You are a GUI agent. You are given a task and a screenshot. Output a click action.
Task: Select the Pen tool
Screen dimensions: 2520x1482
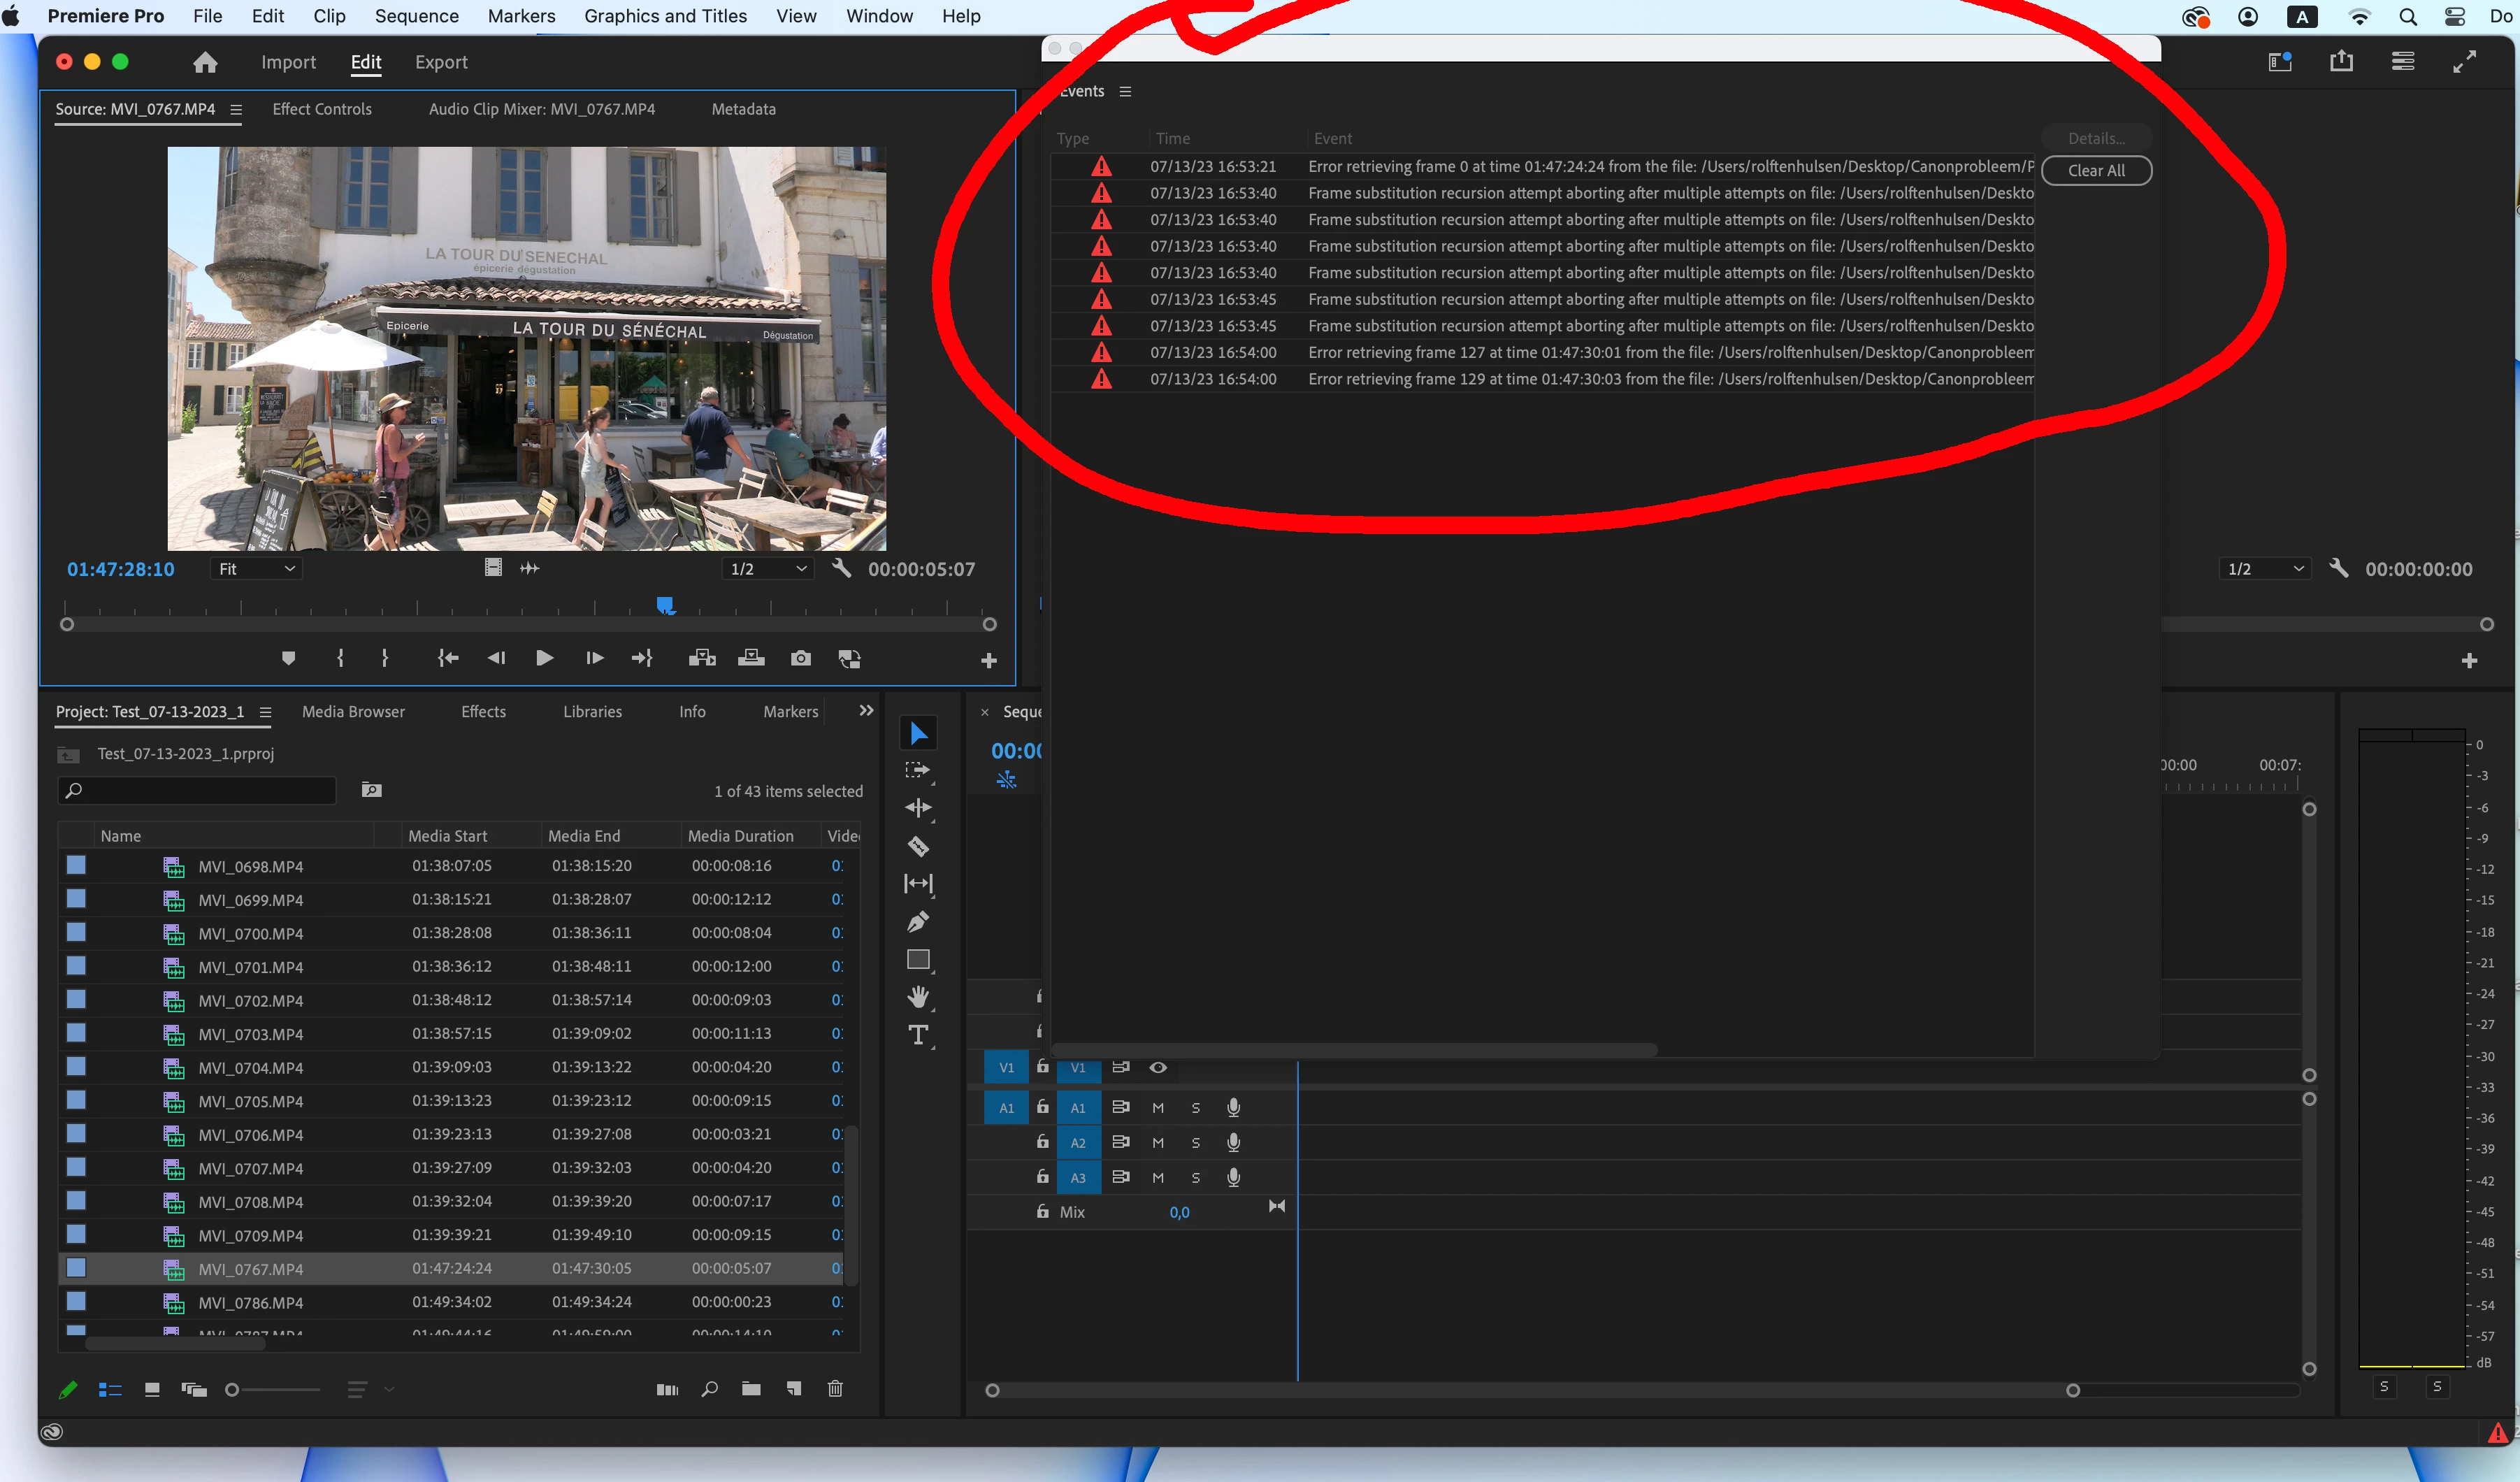click(x=918, y=922)
